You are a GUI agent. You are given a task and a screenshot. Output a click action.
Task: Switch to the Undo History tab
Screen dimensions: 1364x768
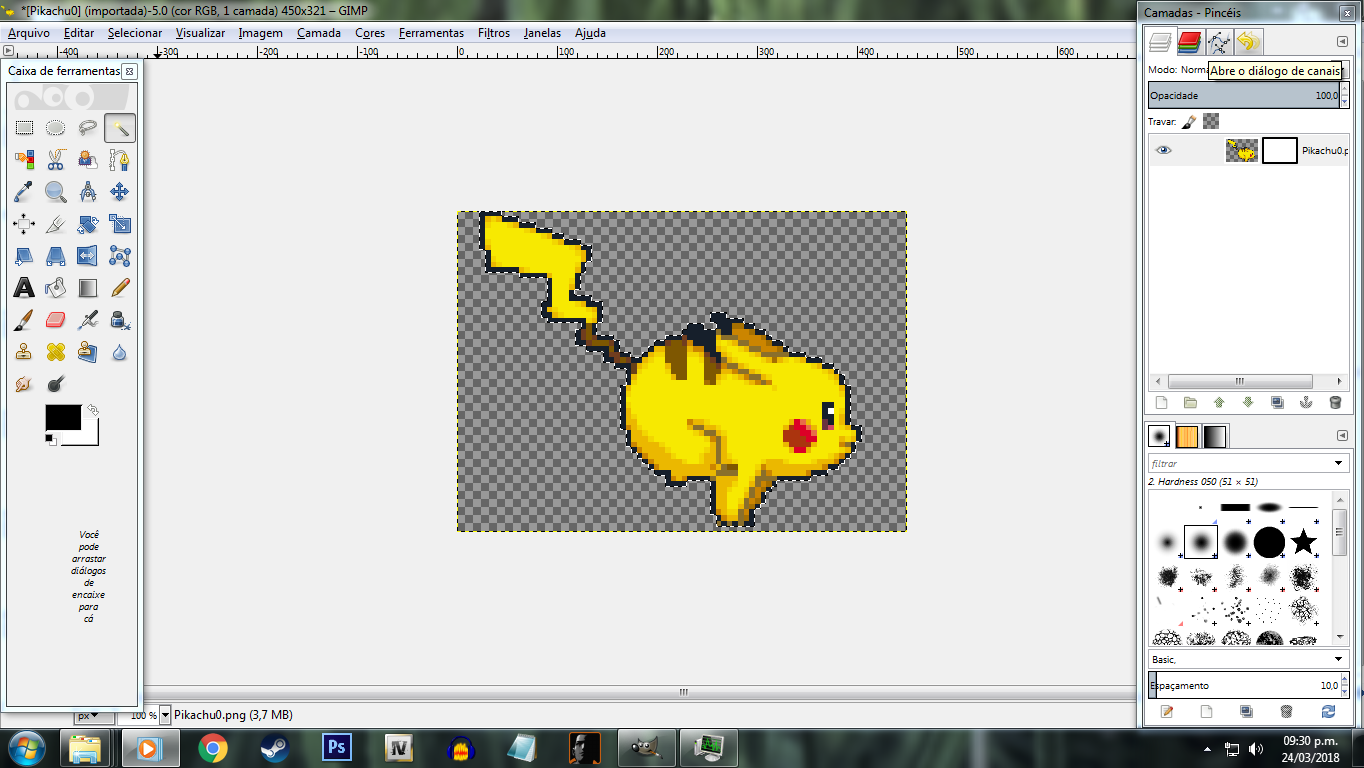[1248, 42]
